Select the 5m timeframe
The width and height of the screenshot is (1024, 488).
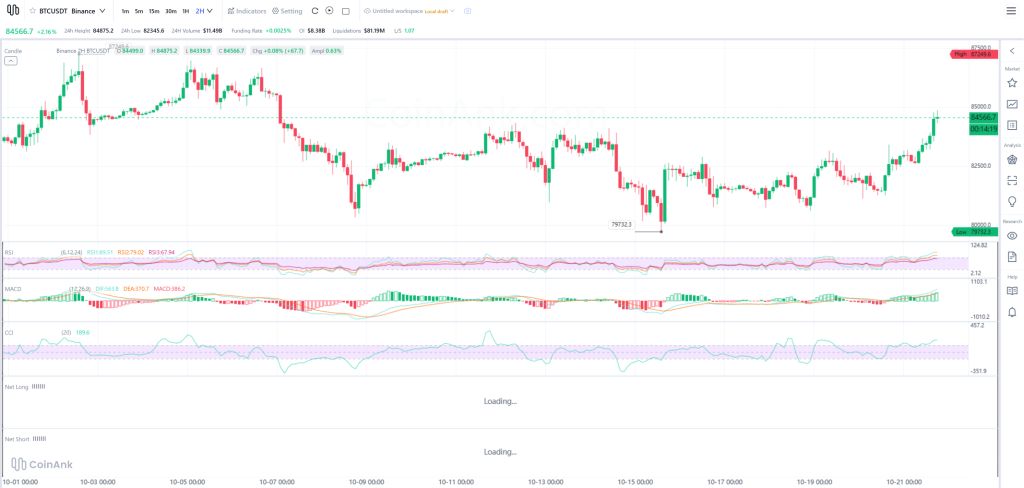pyautogui.click(x=139, y=11)
